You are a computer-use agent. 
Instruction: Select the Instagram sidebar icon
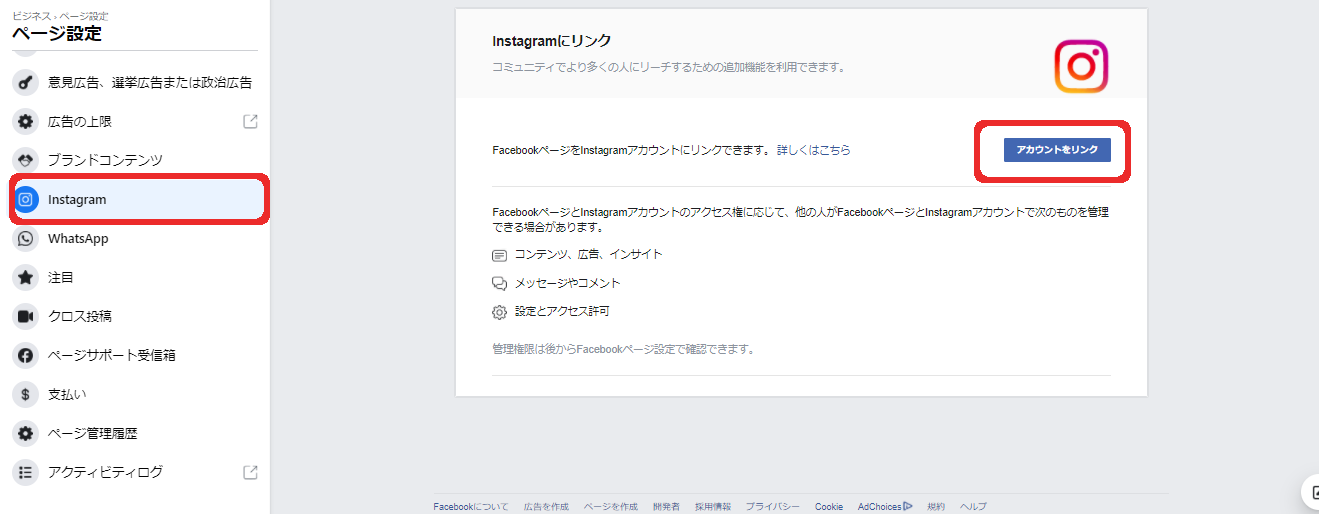coord(25,199)
